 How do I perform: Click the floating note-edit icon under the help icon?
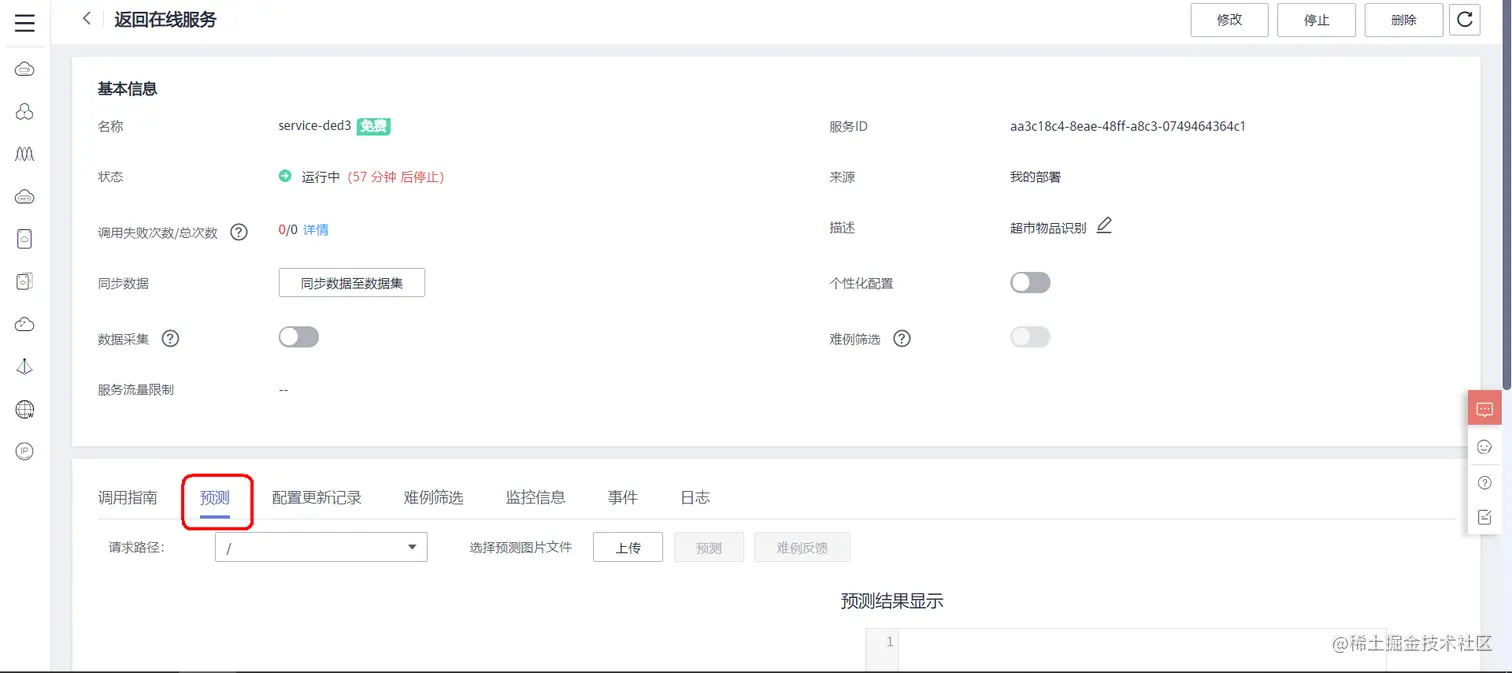tap(1485, 517)
